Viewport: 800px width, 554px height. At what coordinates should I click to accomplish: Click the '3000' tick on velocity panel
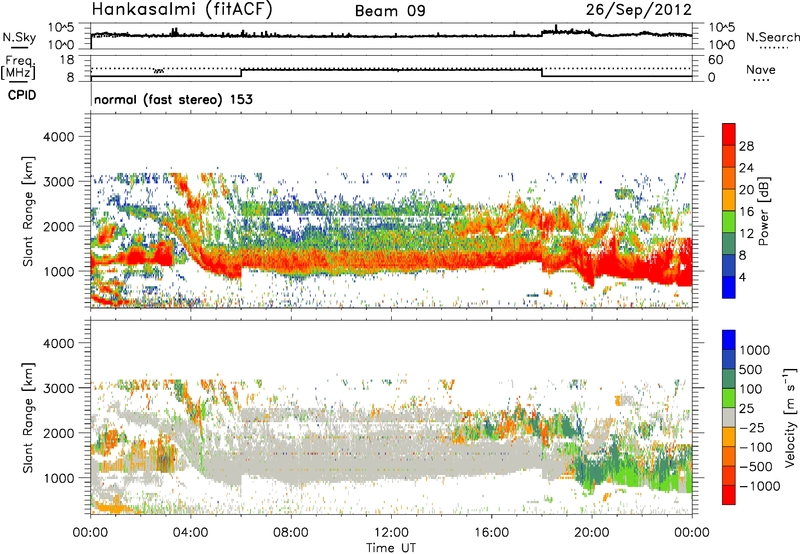59,388
